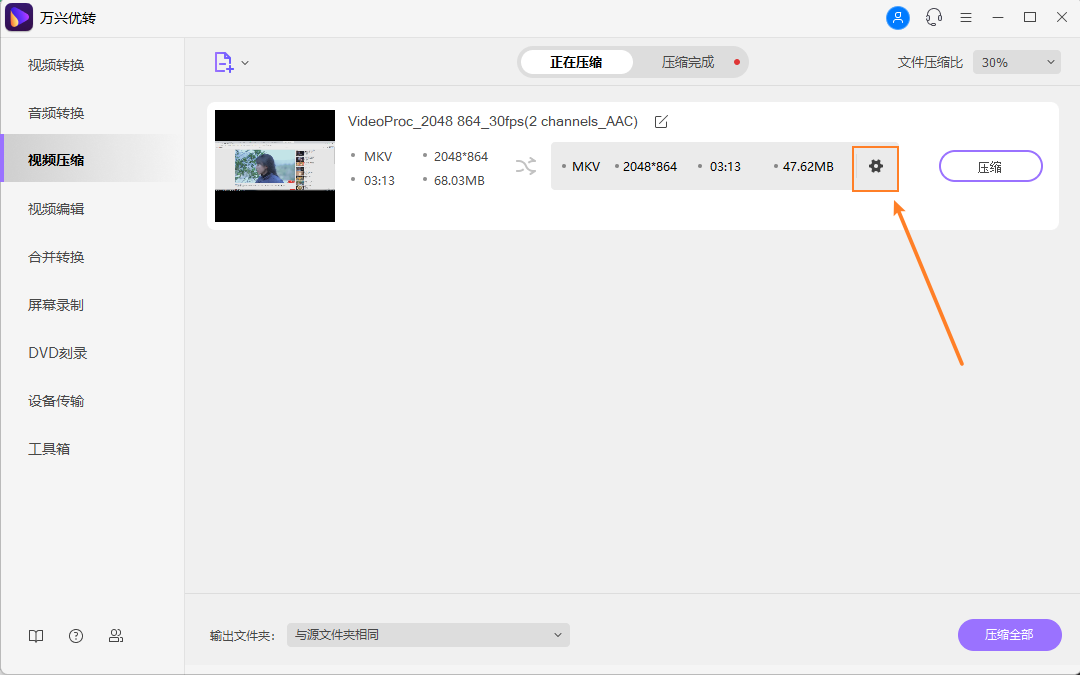This screenshot has height=675, width=1080.
Task: Open the user account avatar
Action: (x=897, y=17)
